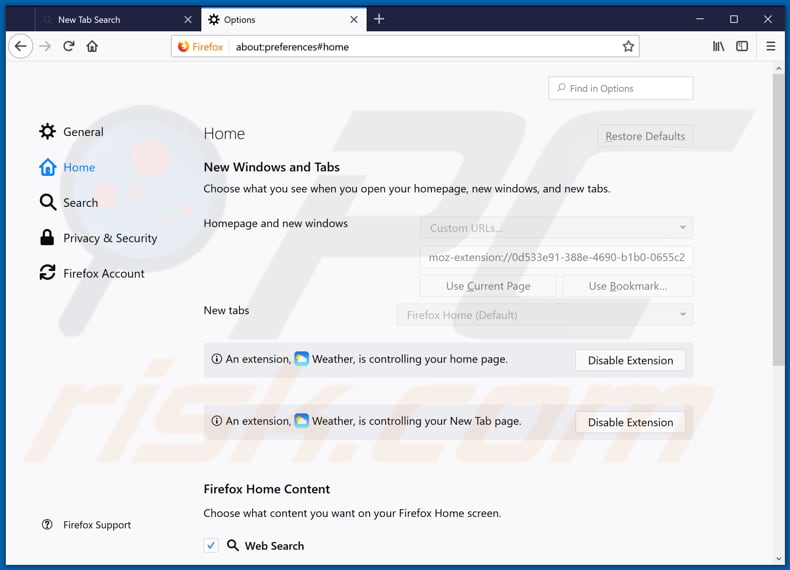Click the info icon in home page notice
This screenshot has height=570, width=790.
click(217, 359)
